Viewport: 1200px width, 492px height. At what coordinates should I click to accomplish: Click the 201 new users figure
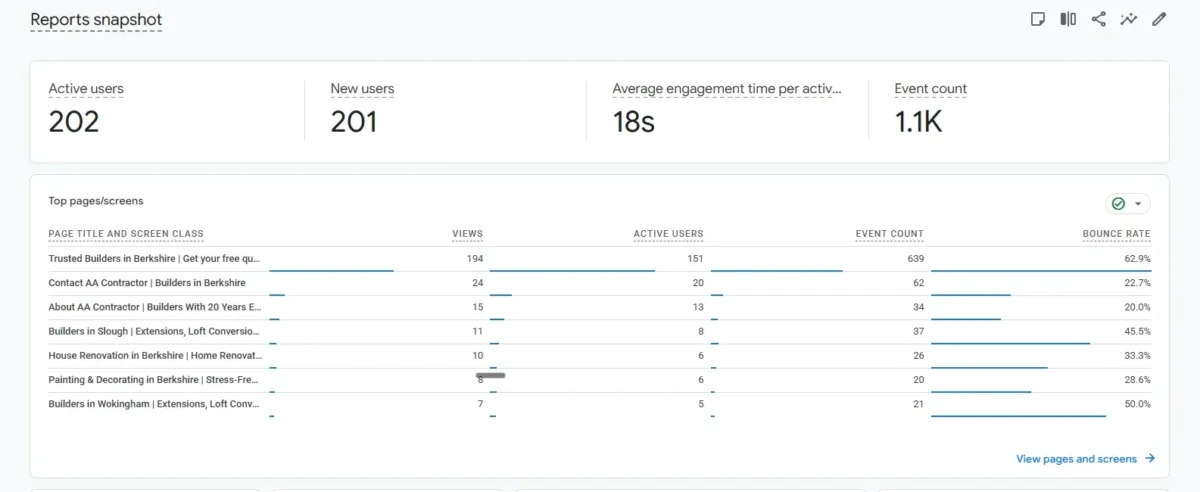point(354,122)
